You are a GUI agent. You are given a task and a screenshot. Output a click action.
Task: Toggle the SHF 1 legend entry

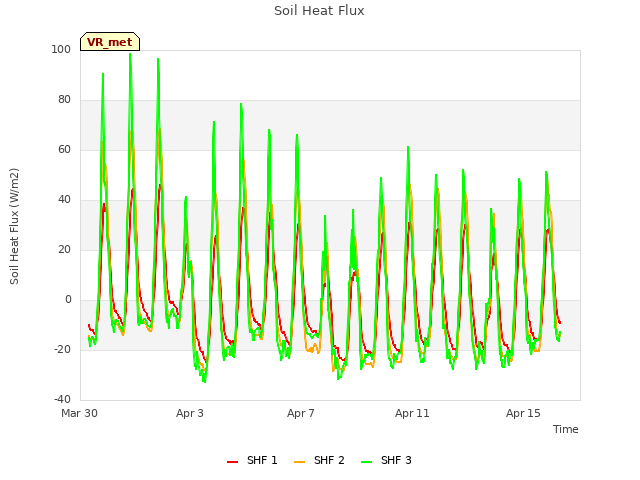252,461
